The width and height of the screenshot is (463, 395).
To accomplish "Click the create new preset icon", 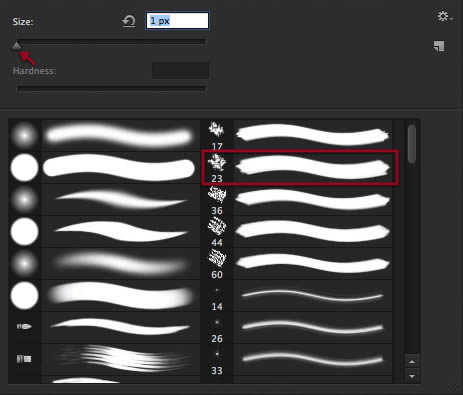I will 439,46.
